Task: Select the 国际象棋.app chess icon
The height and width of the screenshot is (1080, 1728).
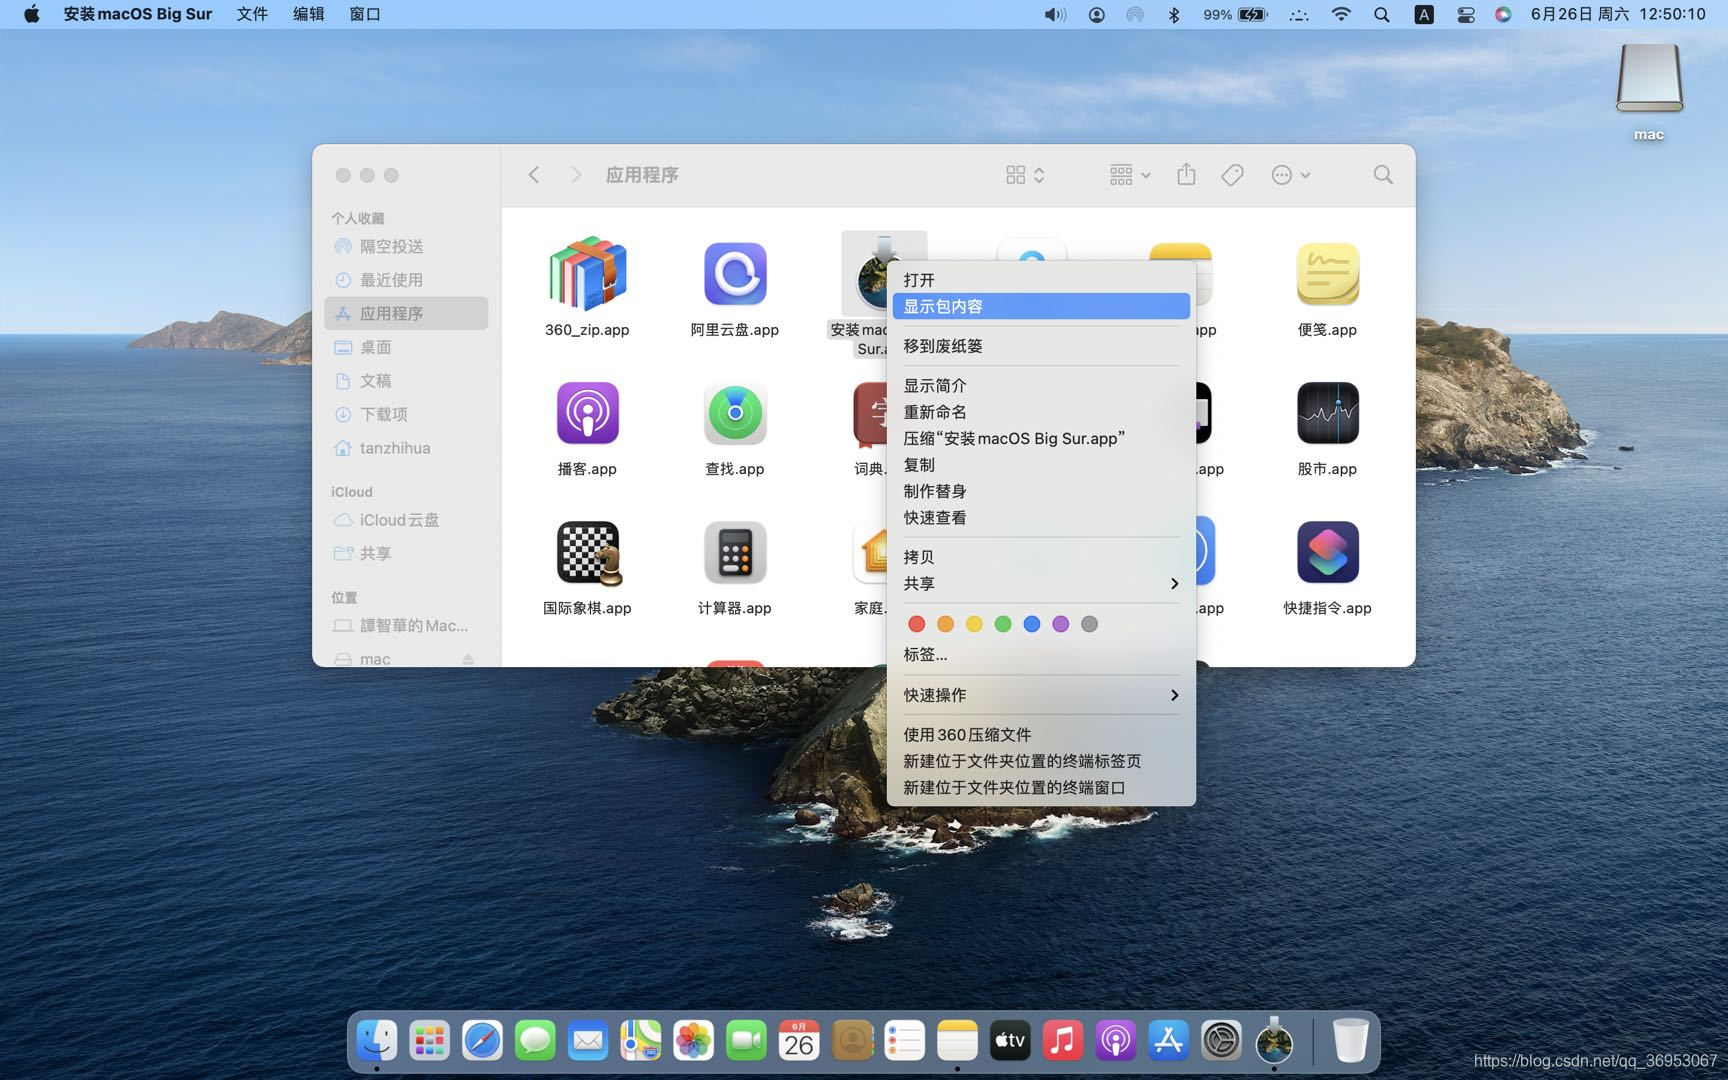Action: (x=588, y=552)
